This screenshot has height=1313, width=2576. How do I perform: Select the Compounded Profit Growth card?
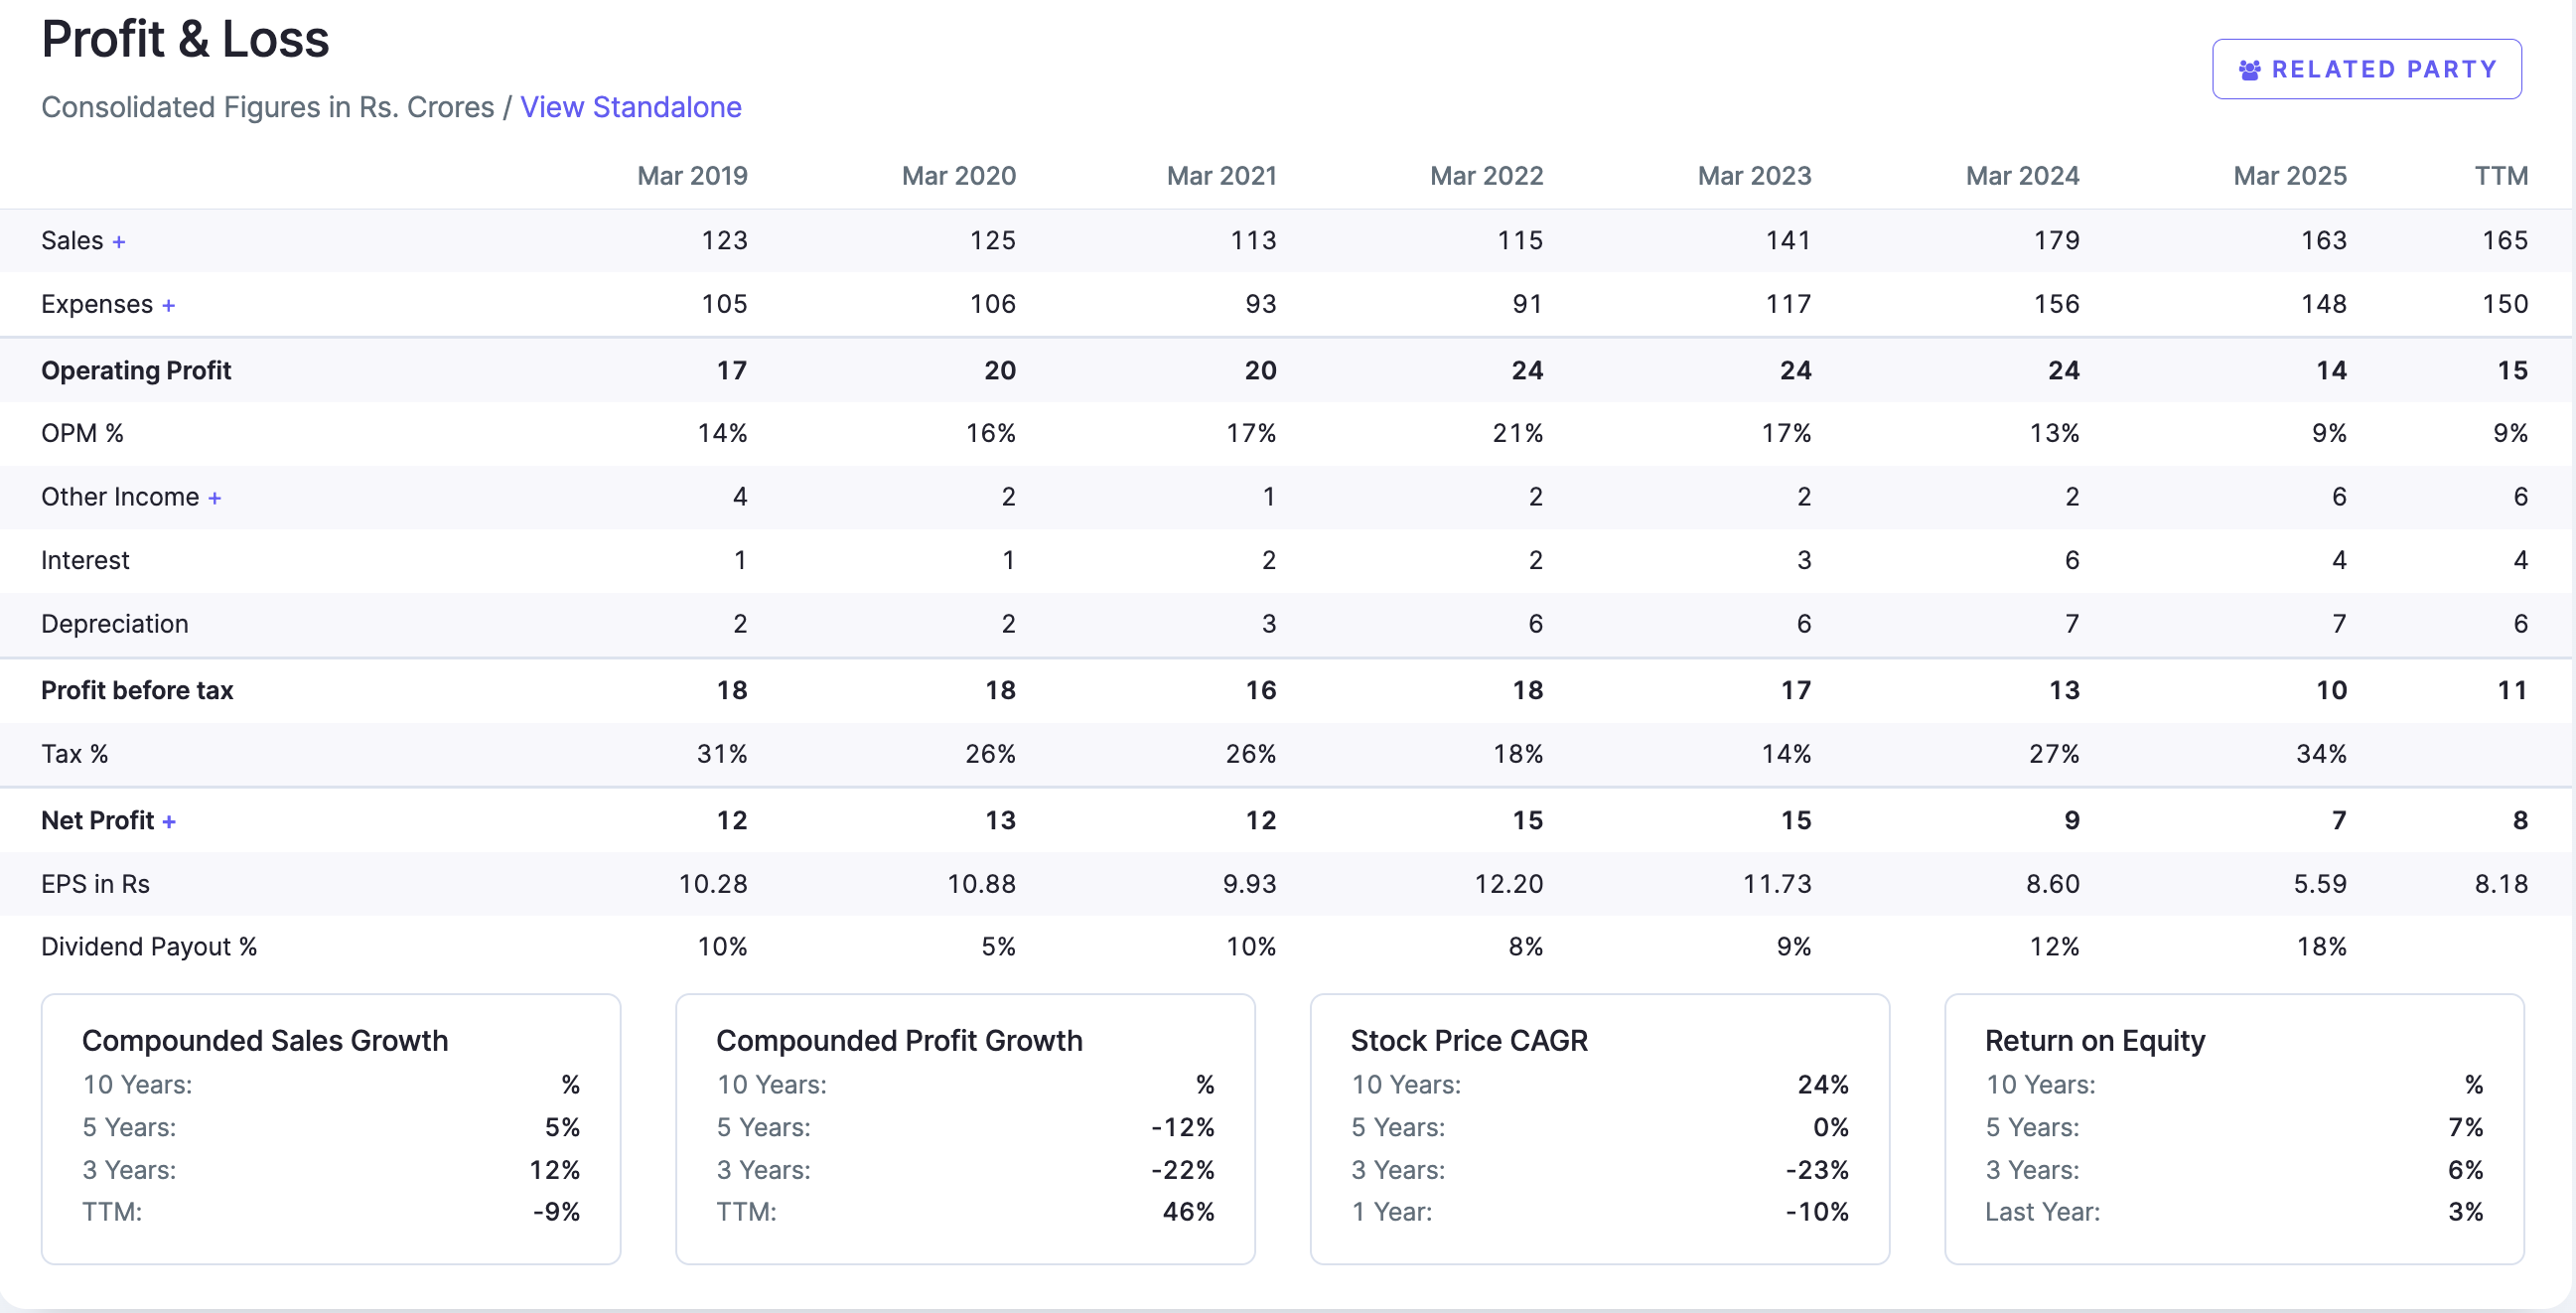pyautogui.click(x=965, y=1128)
